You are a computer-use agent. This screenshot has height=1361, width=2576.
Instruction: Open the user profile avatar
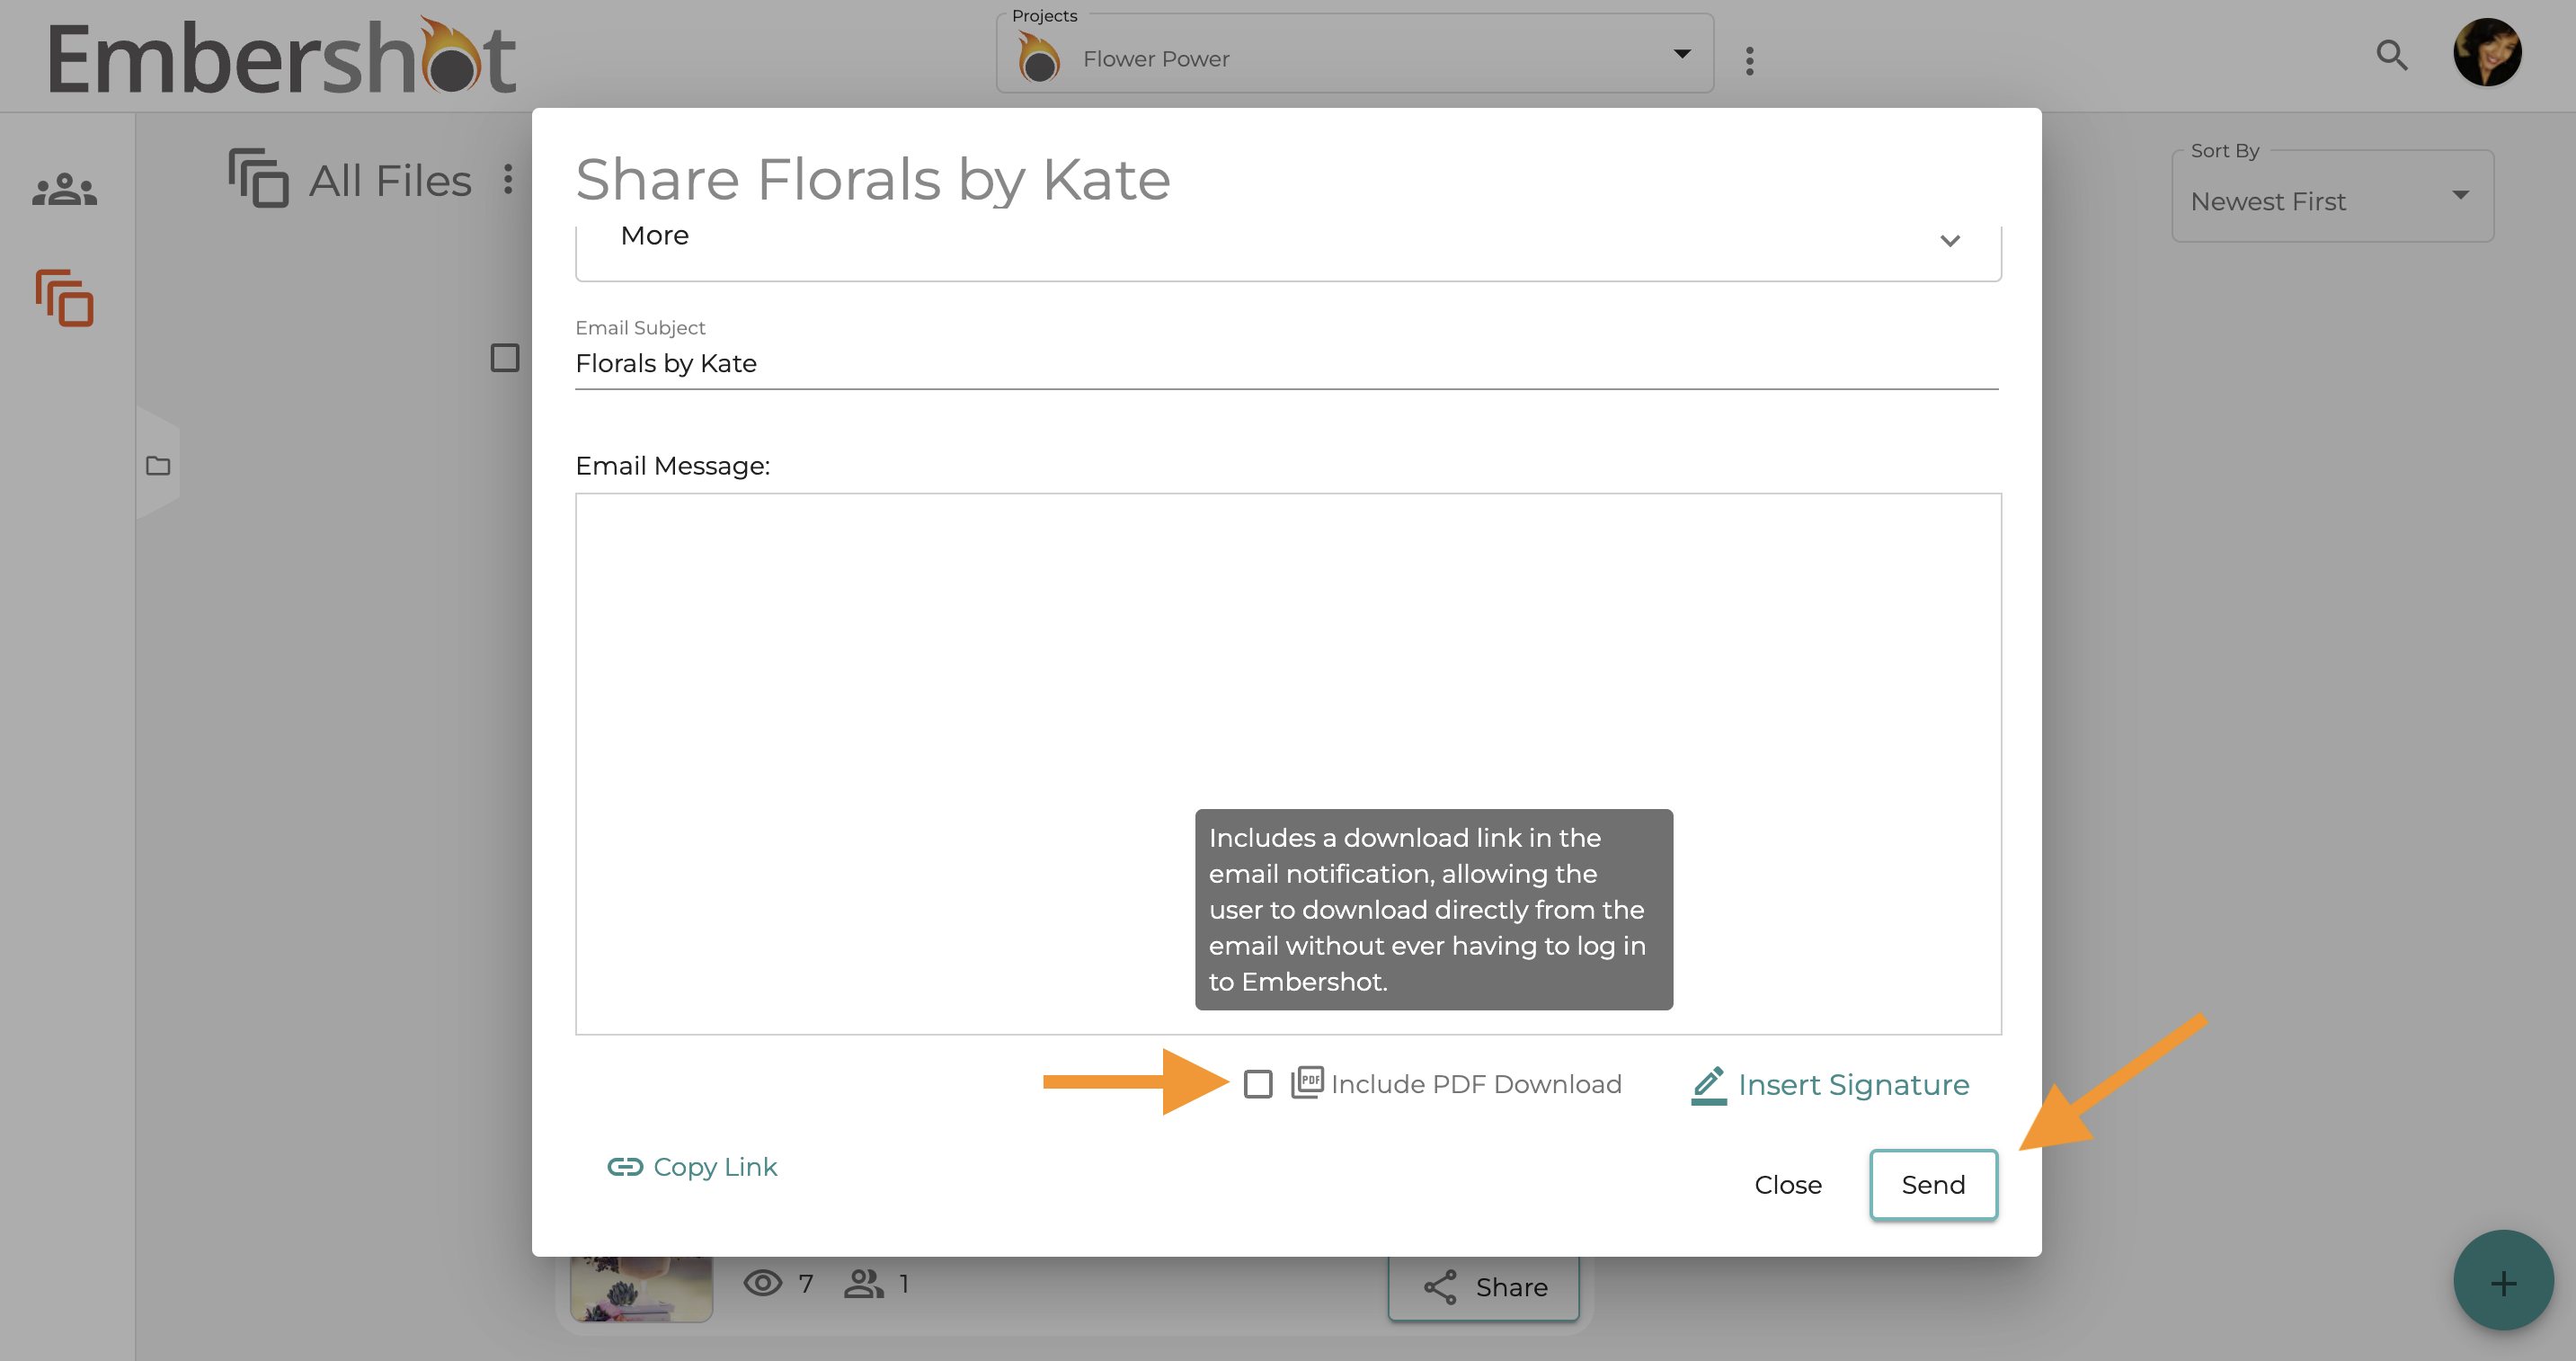click(2487, 53)
